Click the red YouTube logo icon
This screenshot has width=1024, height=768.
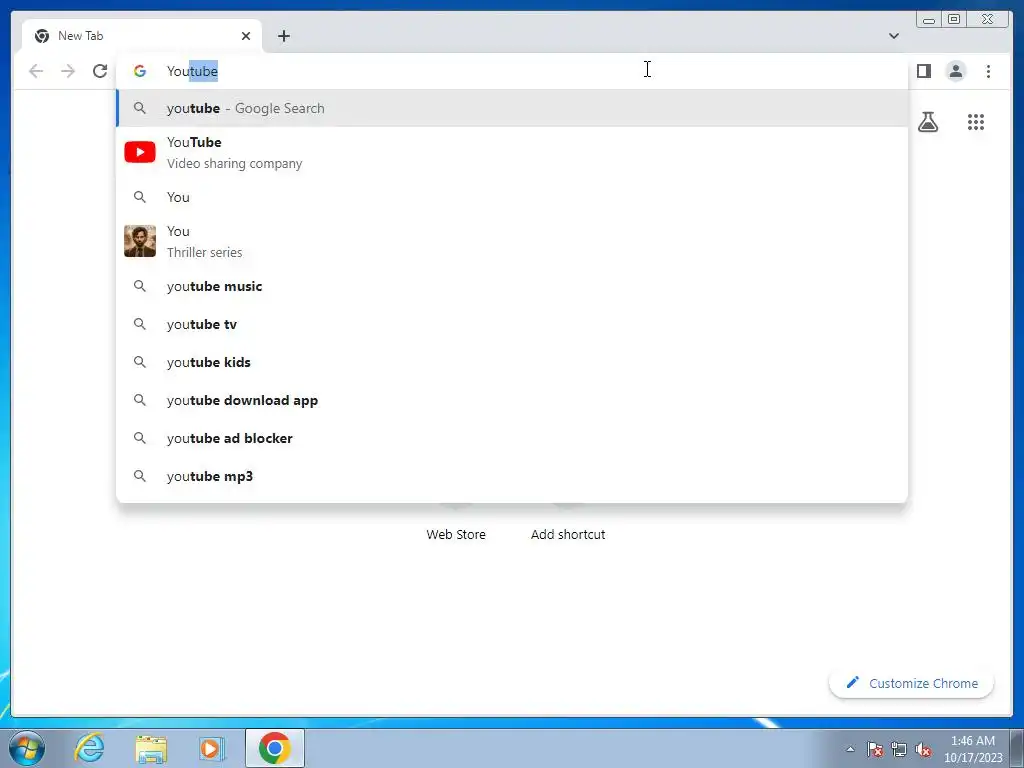(x=140, y=152)
